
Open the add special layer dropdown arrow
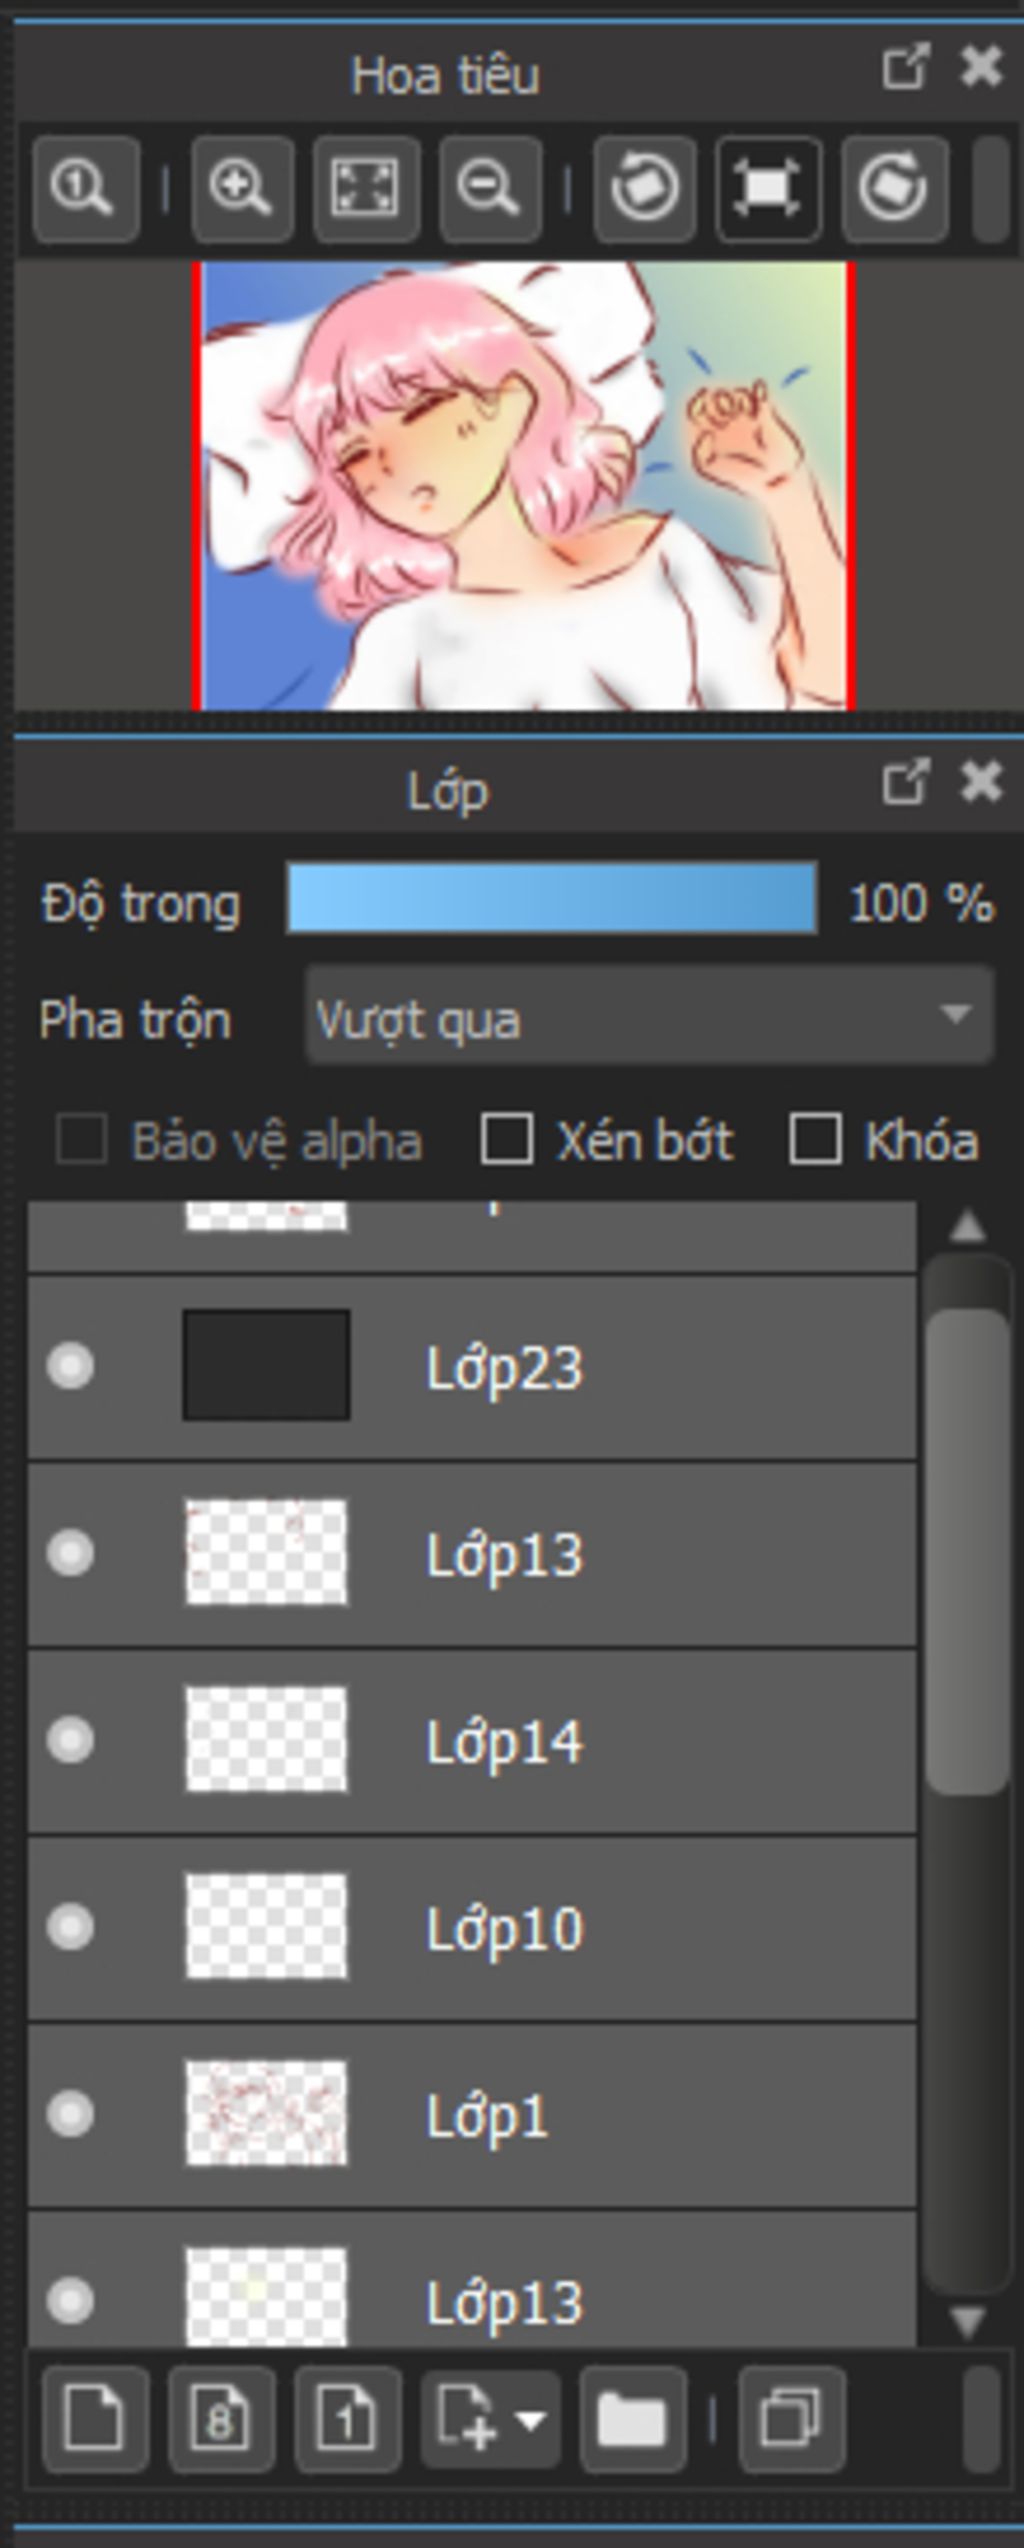[531, 2419]
